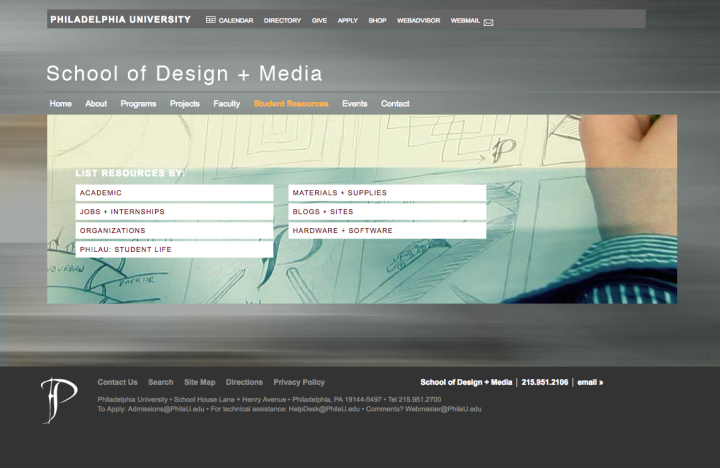
Task: Visit the Shop link
Action: 377,20
